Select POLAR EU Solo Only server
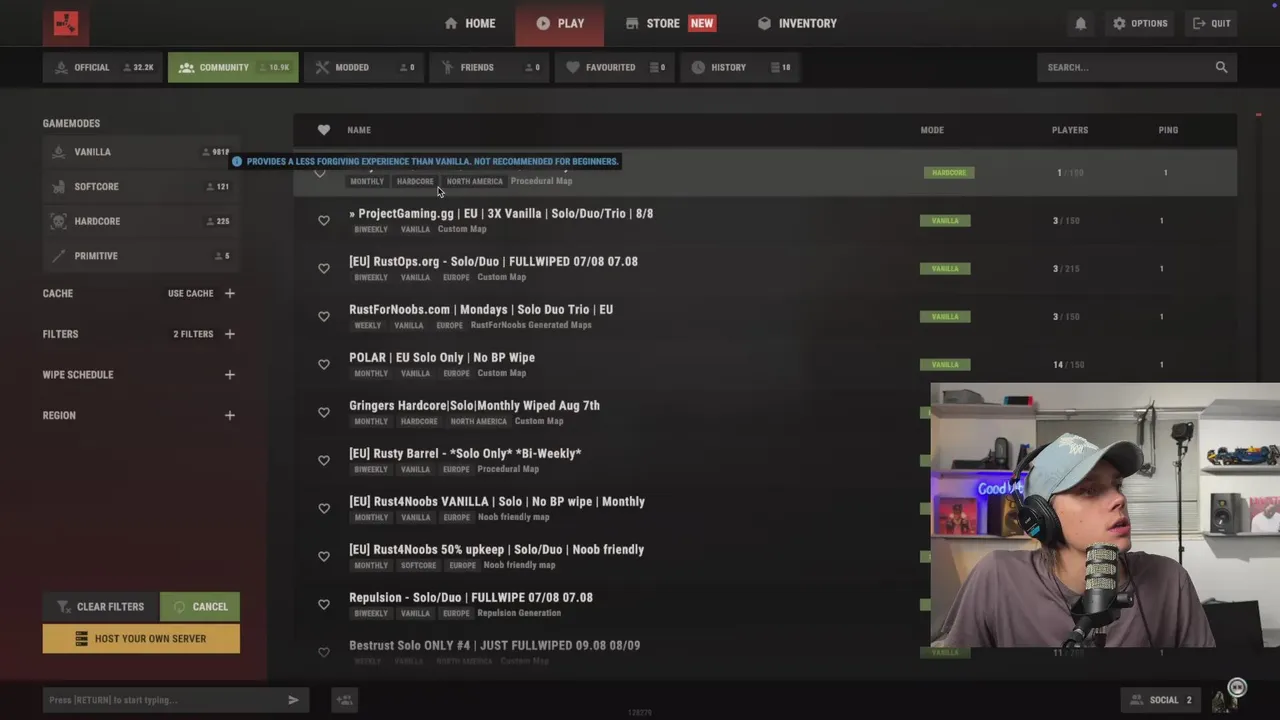The image size is (1280, 720). click(x=765, y=365)
